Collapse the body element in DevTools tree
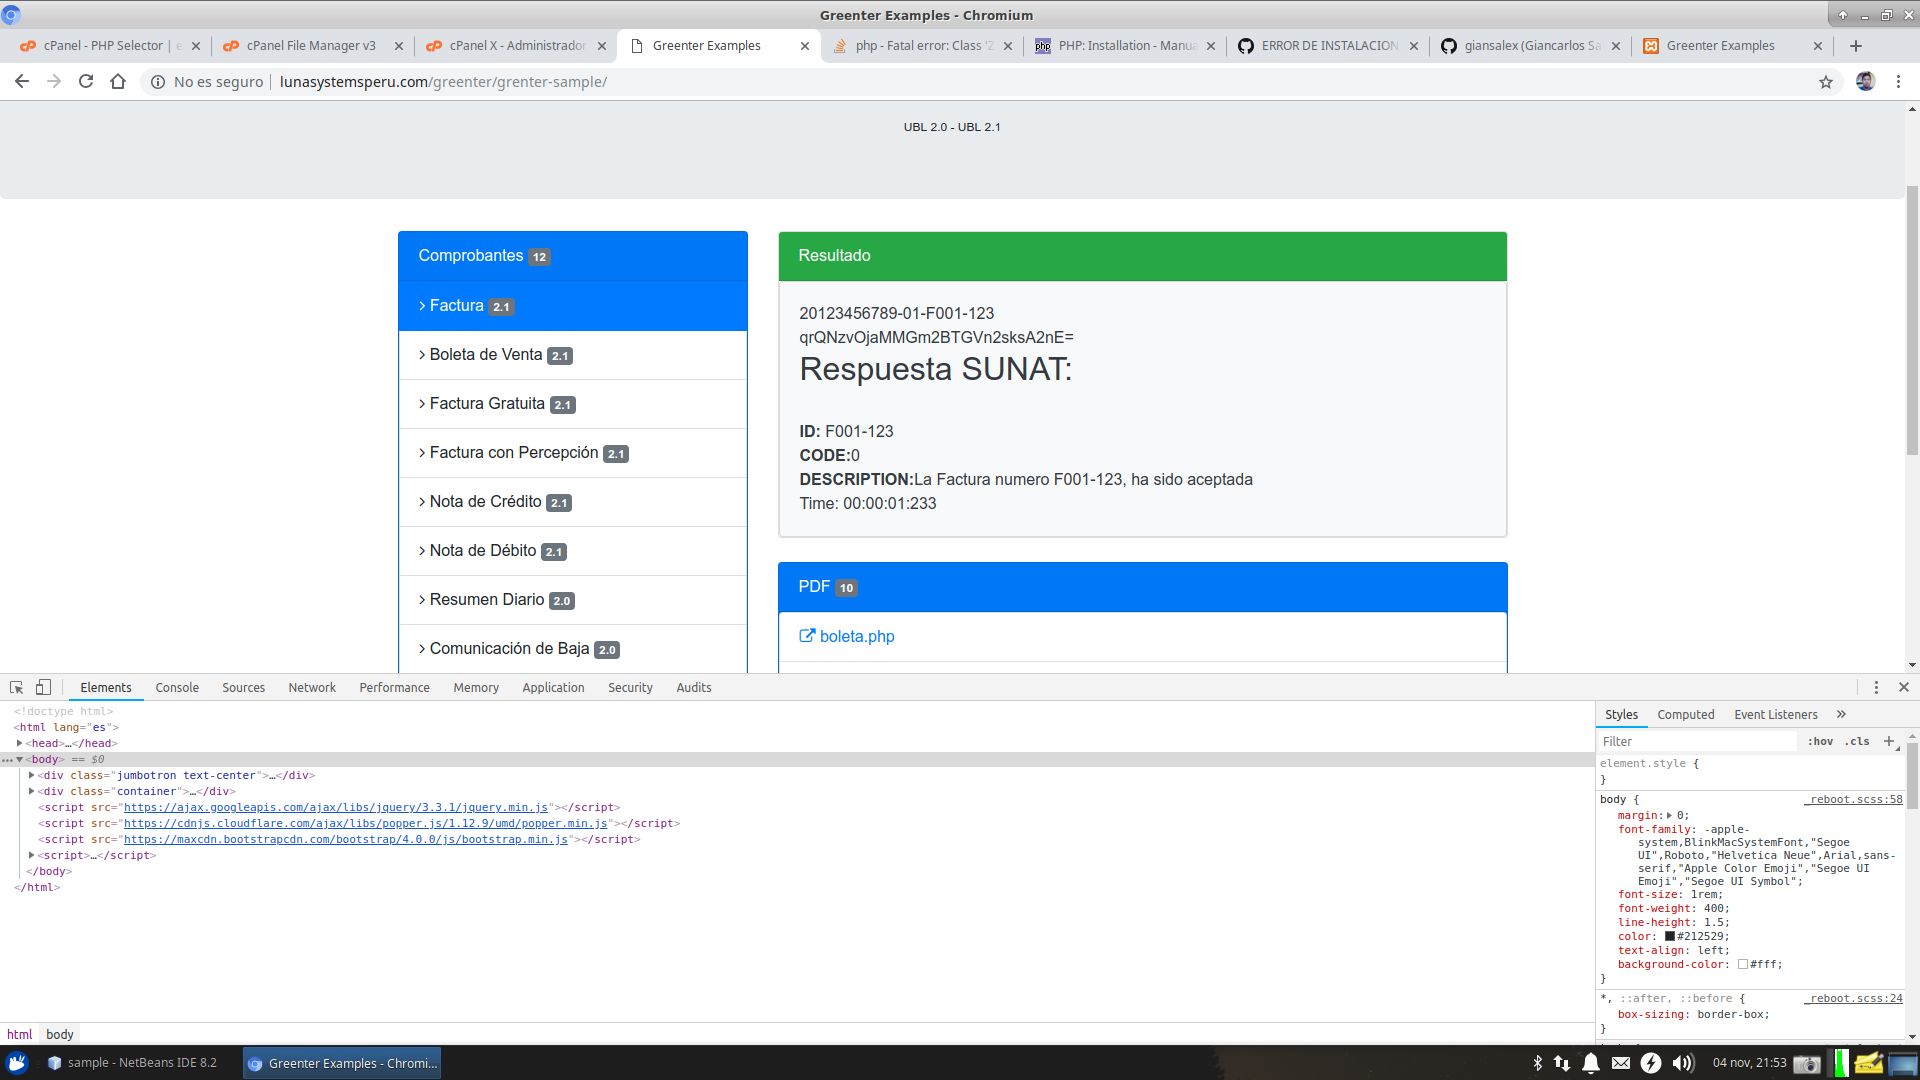Viewport: 1920px width, 1080px height. tap(18, 759)
